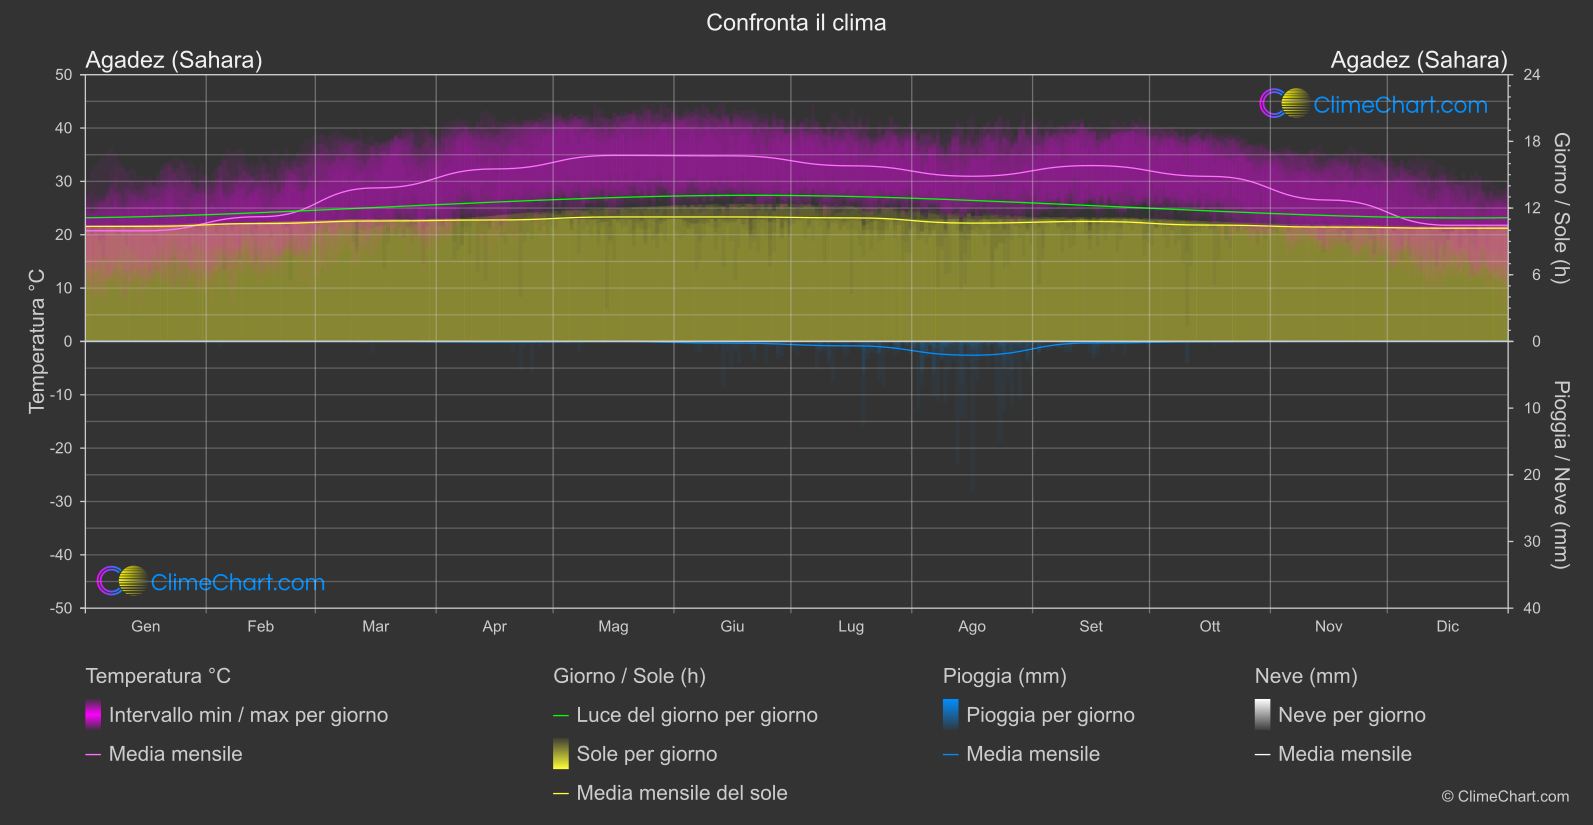Click the yellow 'Sole per giorno' legend swatch
The height and width of the screenshot is (825, 1593).
coord(561,754)
